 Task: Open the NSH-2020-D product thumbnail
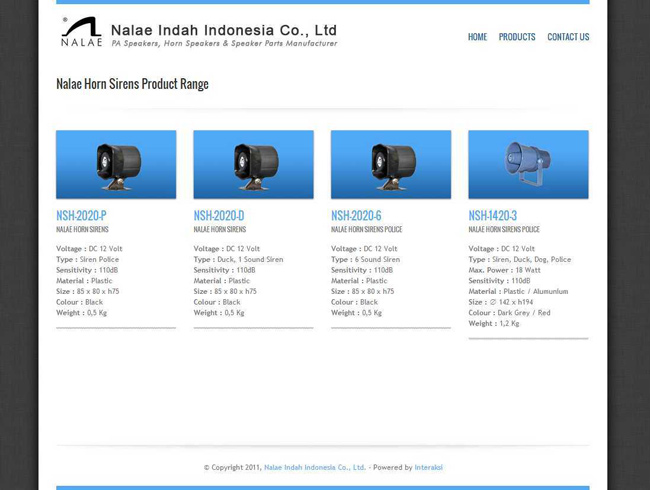click(253, 165)
